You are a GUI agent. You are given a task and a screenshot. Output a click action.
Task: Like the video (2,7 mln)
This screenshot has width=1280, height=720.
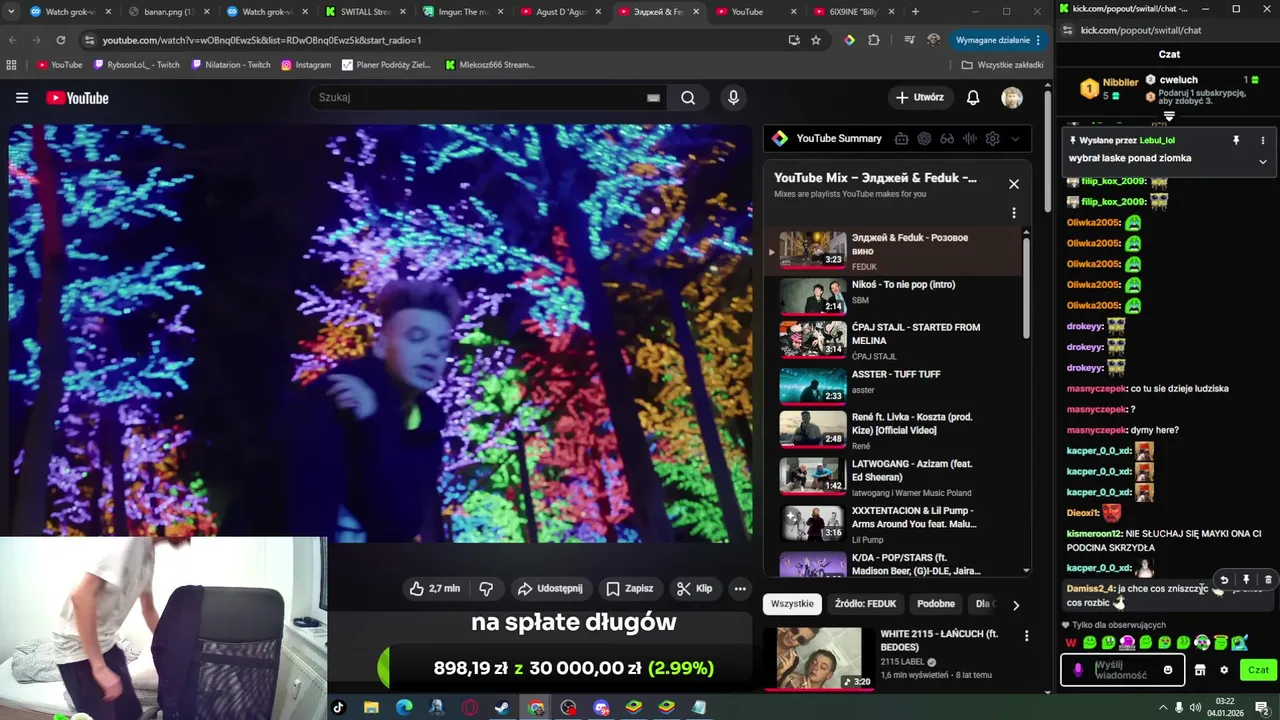pyautogui.click(x=435, y=589)
